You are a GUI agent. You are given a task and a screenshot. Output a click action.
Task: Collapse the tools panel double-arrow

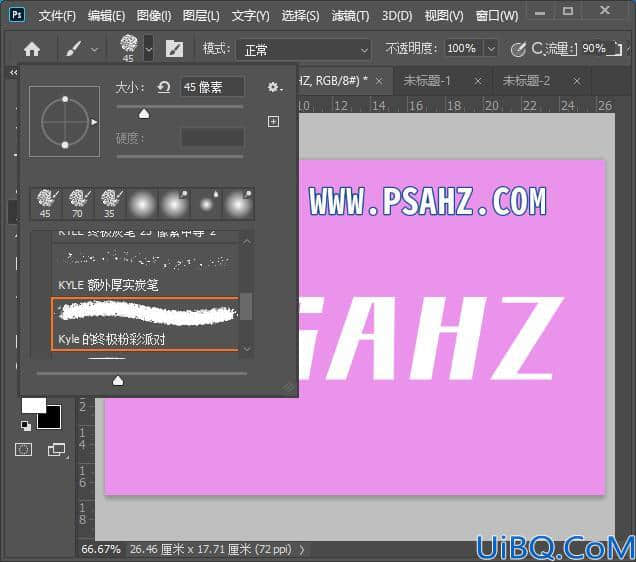pyautogui.click(x=14, y=73)
